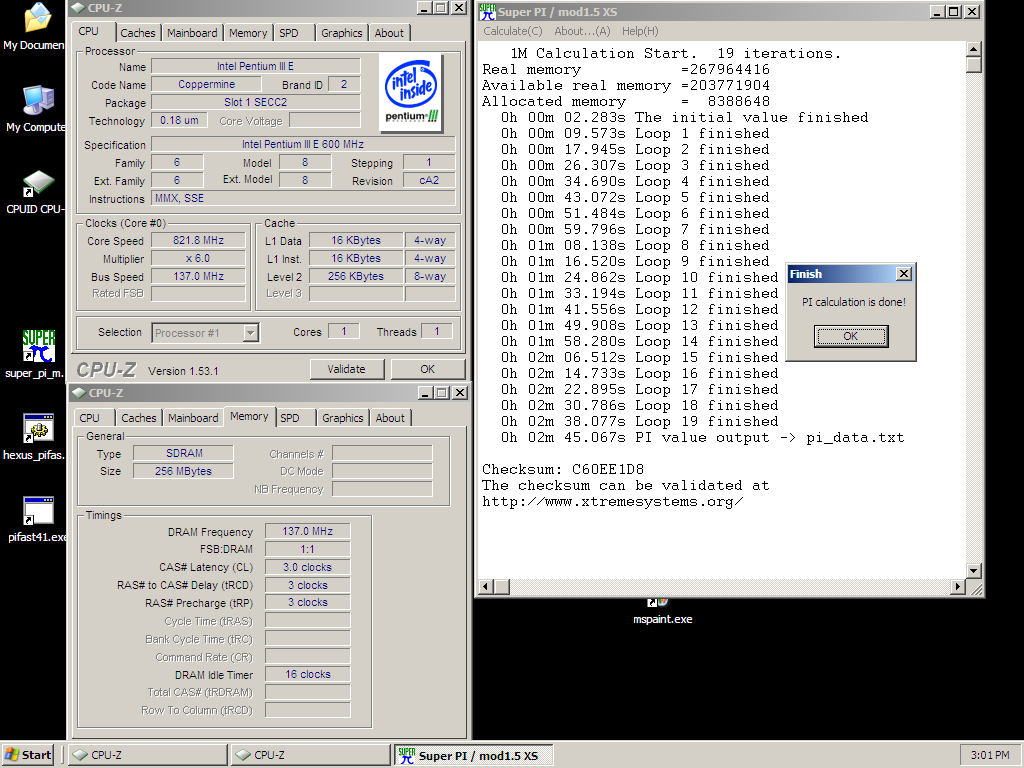Viewport: 1024px width, 768px height.
Task: Click Intel Inside Pentium III logo
Action: pos(411,92)
